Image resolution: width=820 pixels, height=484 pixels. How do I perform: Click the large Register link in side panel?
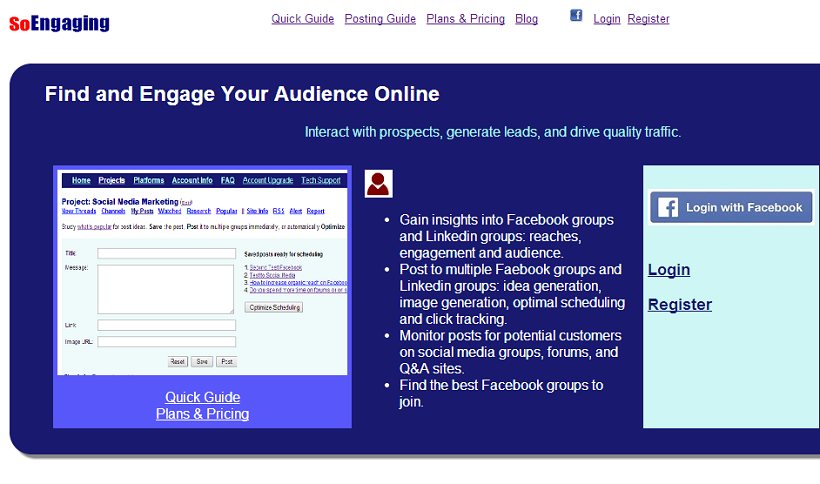pyautogui.click(x=680, y=305)
